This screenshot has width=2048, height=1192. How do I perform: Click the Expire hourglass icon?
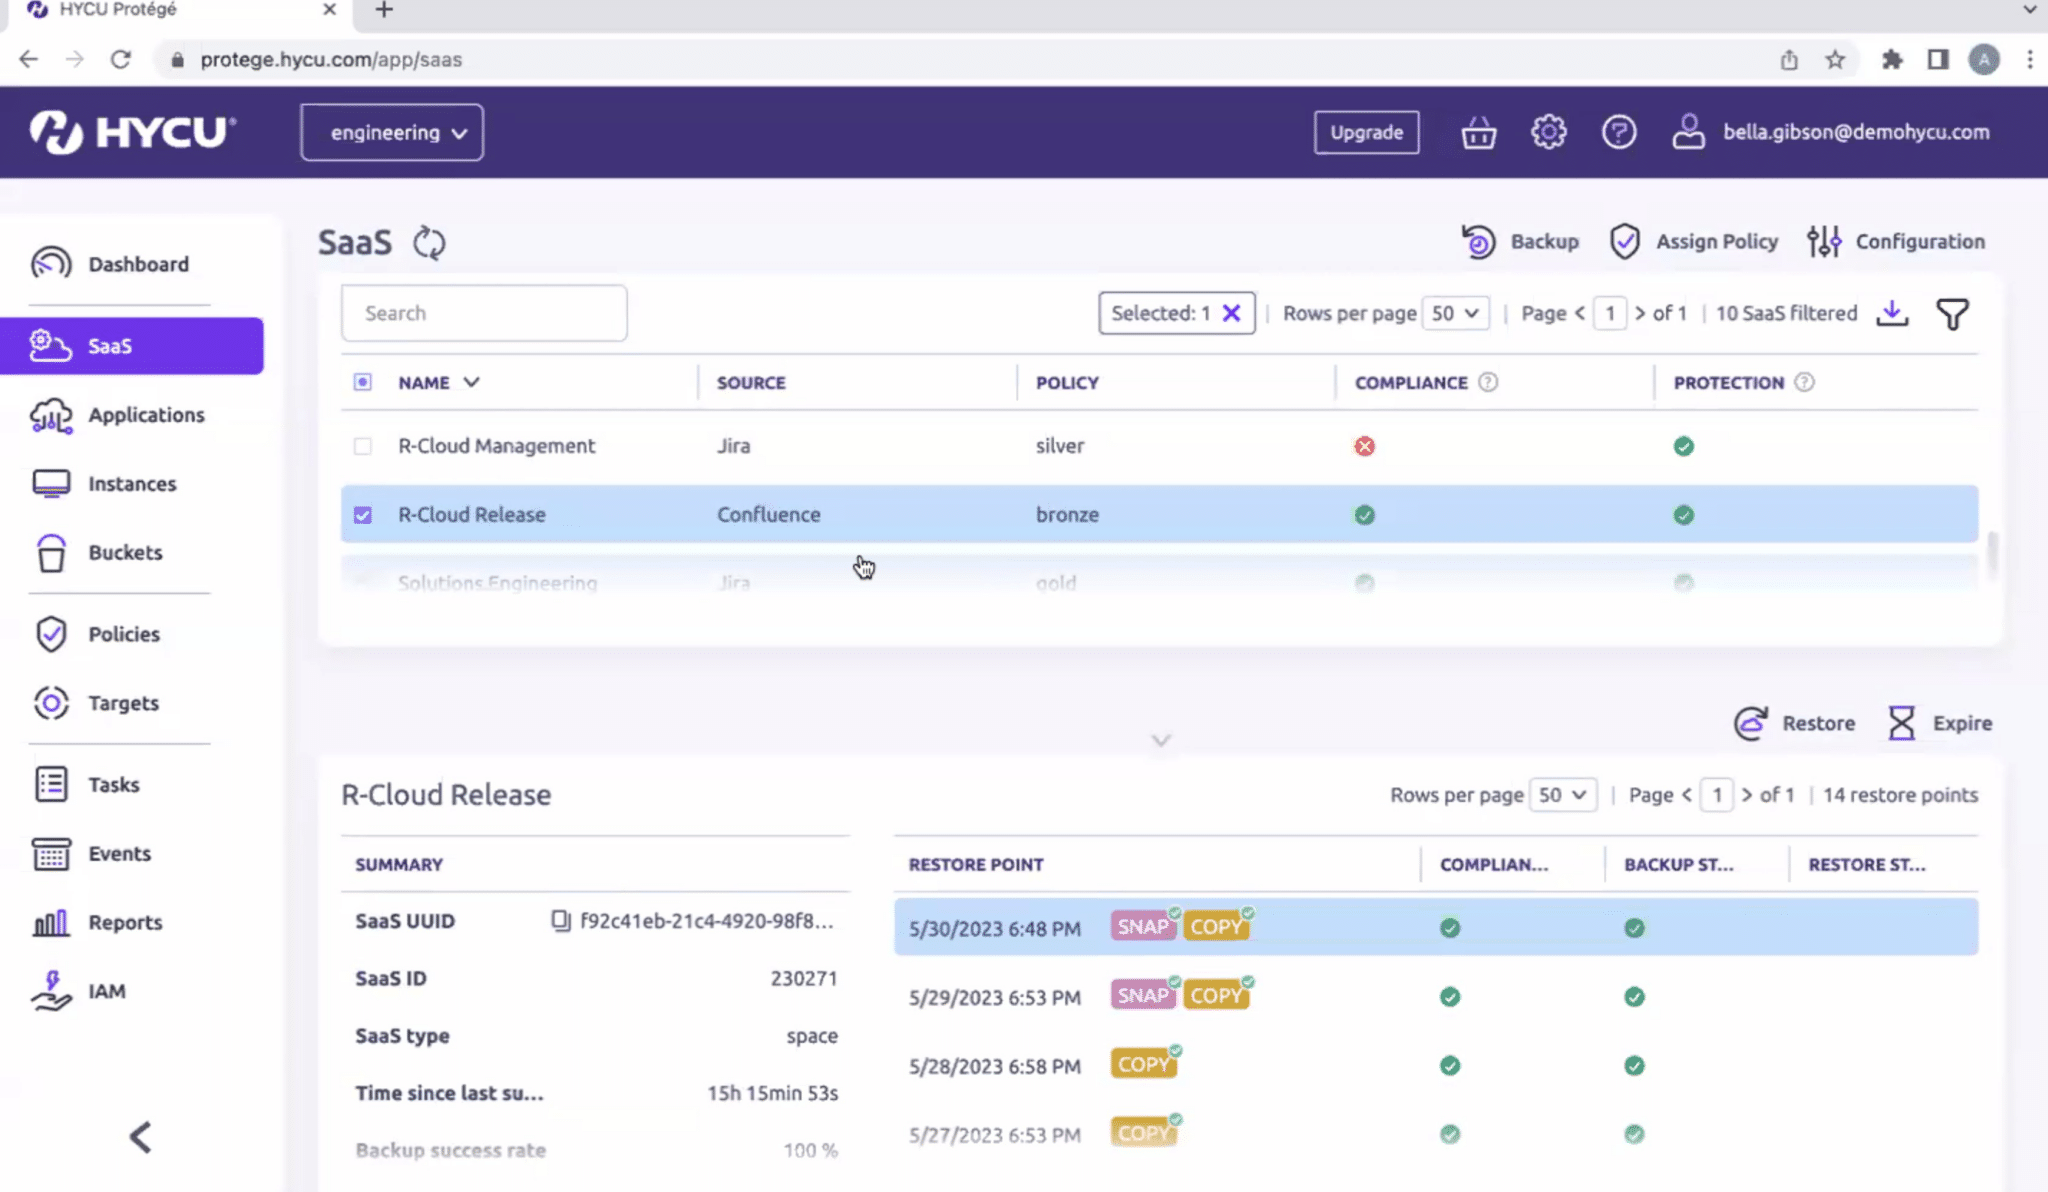[1901, 723]
